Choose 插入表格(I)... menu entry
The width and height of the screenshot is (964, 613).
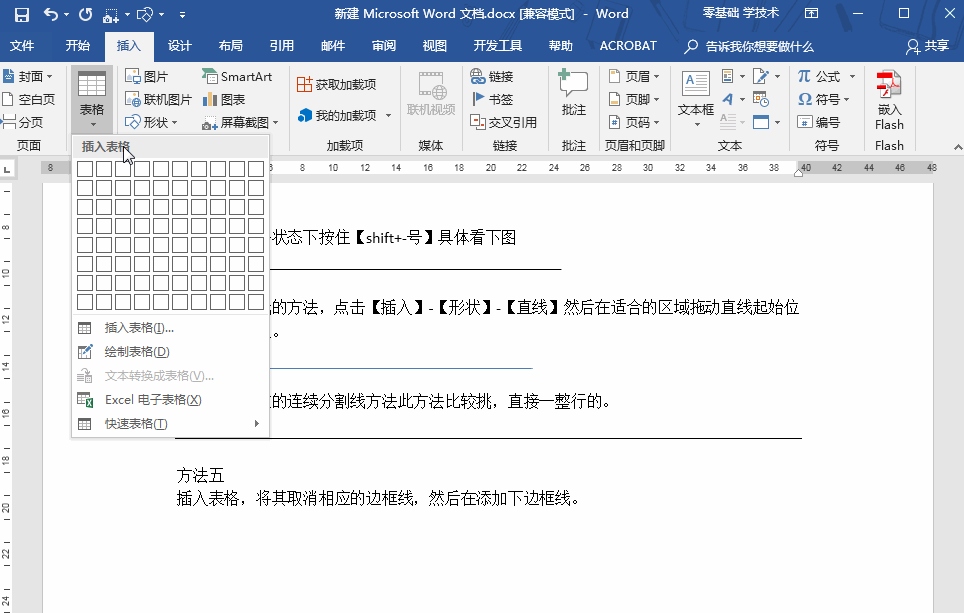pyautogui.click(x=170, y=328)
